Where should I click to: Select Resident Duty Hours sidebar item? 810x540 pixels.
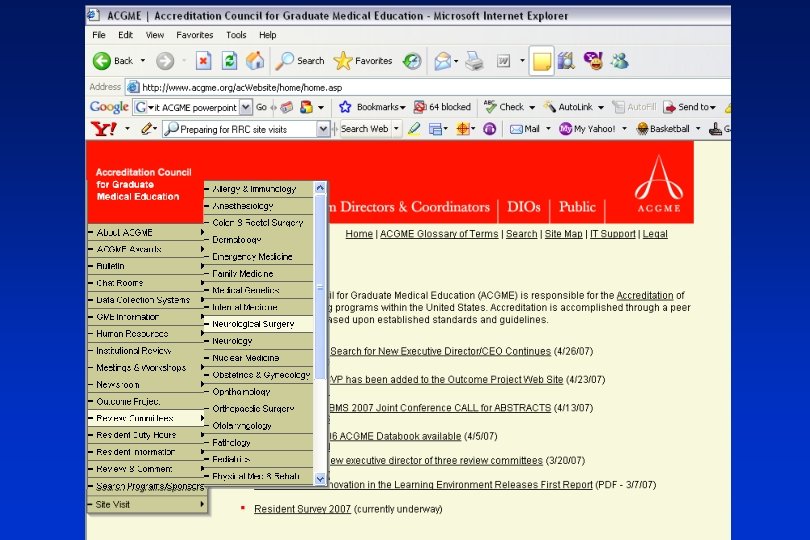pyautogui.click(x=147, y=435)
